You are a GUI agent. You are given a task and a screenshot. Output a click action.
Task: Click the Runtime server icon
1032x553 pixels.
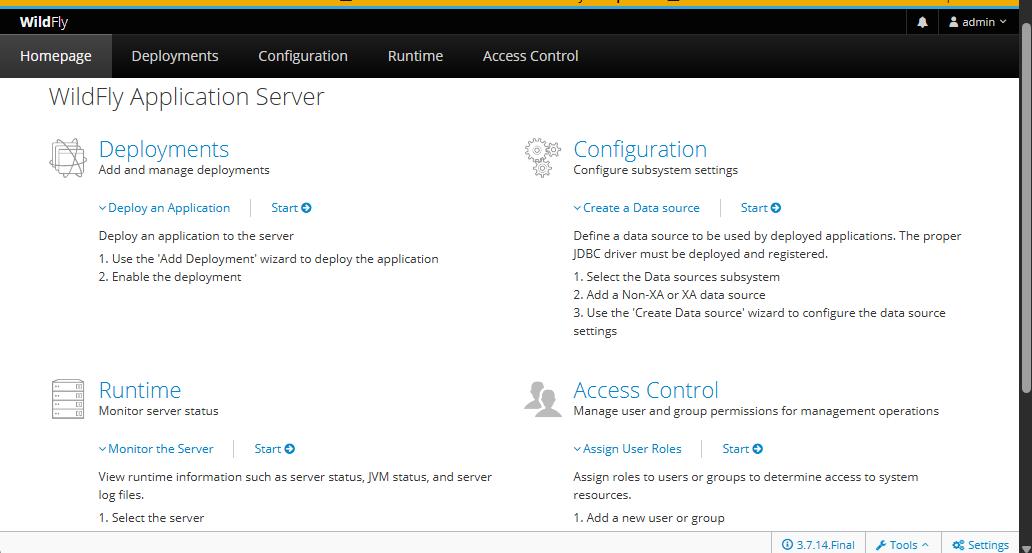tap(67, 399)
